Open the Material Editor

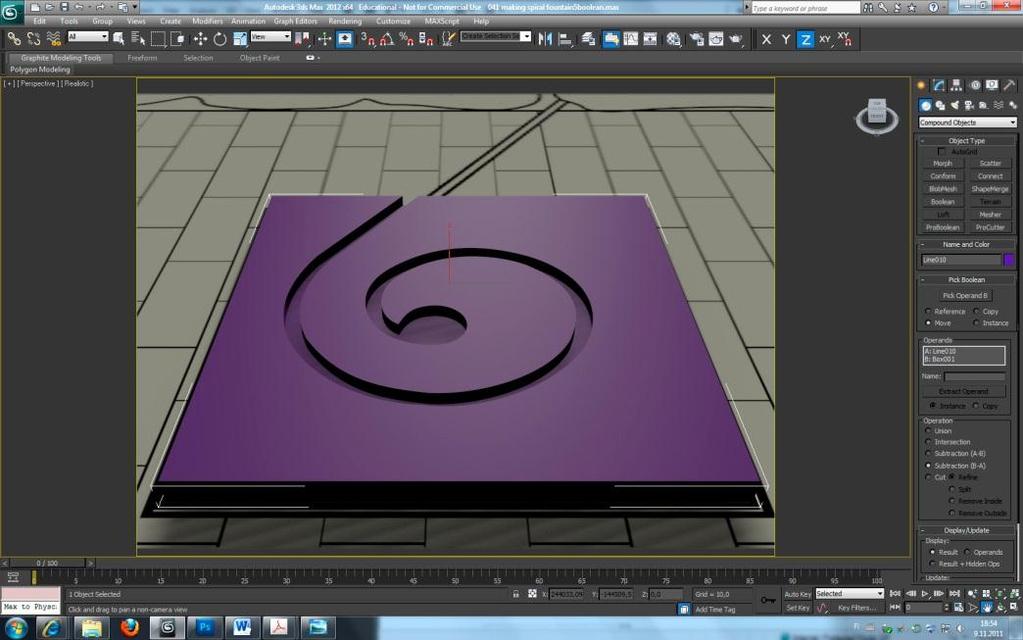pyautogui.click(x=674, y=39)
